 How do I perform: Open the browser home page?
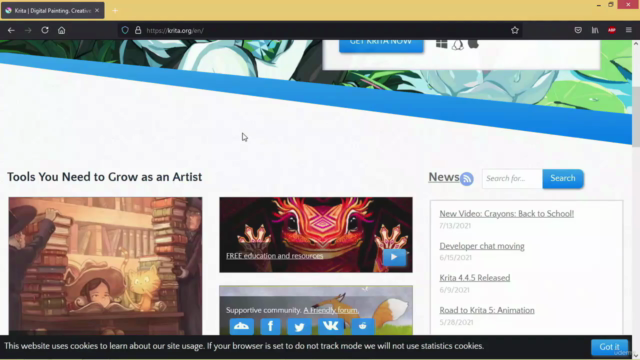[x=61, y=30]
